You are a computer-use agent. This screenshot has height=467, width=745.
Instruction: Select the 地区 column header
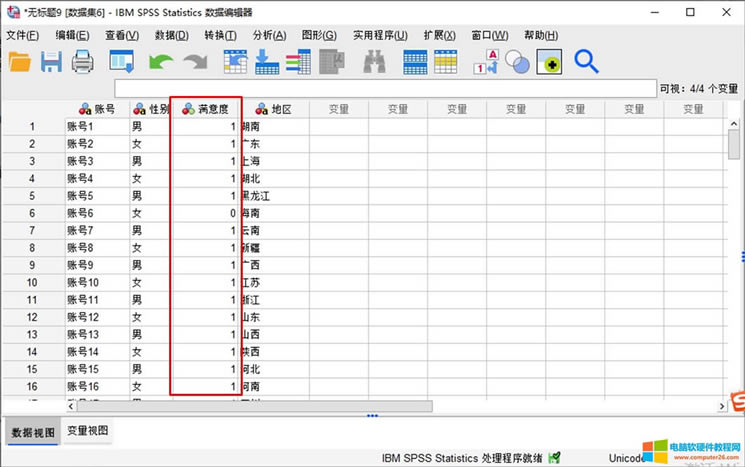click(x=273, y=109)
